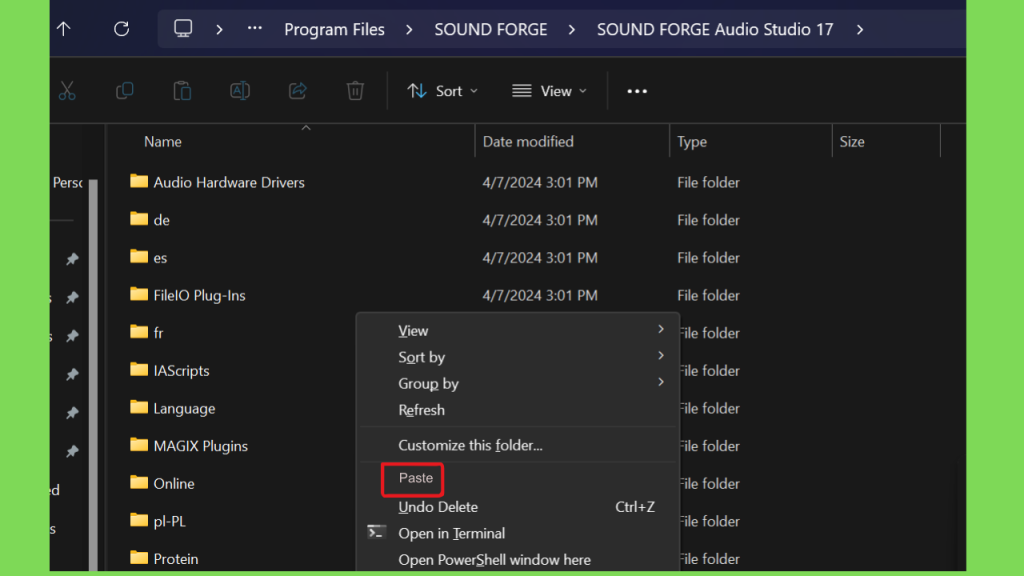Select the Language folder icon
The image size is (1024, 576).
coord(138,407)
